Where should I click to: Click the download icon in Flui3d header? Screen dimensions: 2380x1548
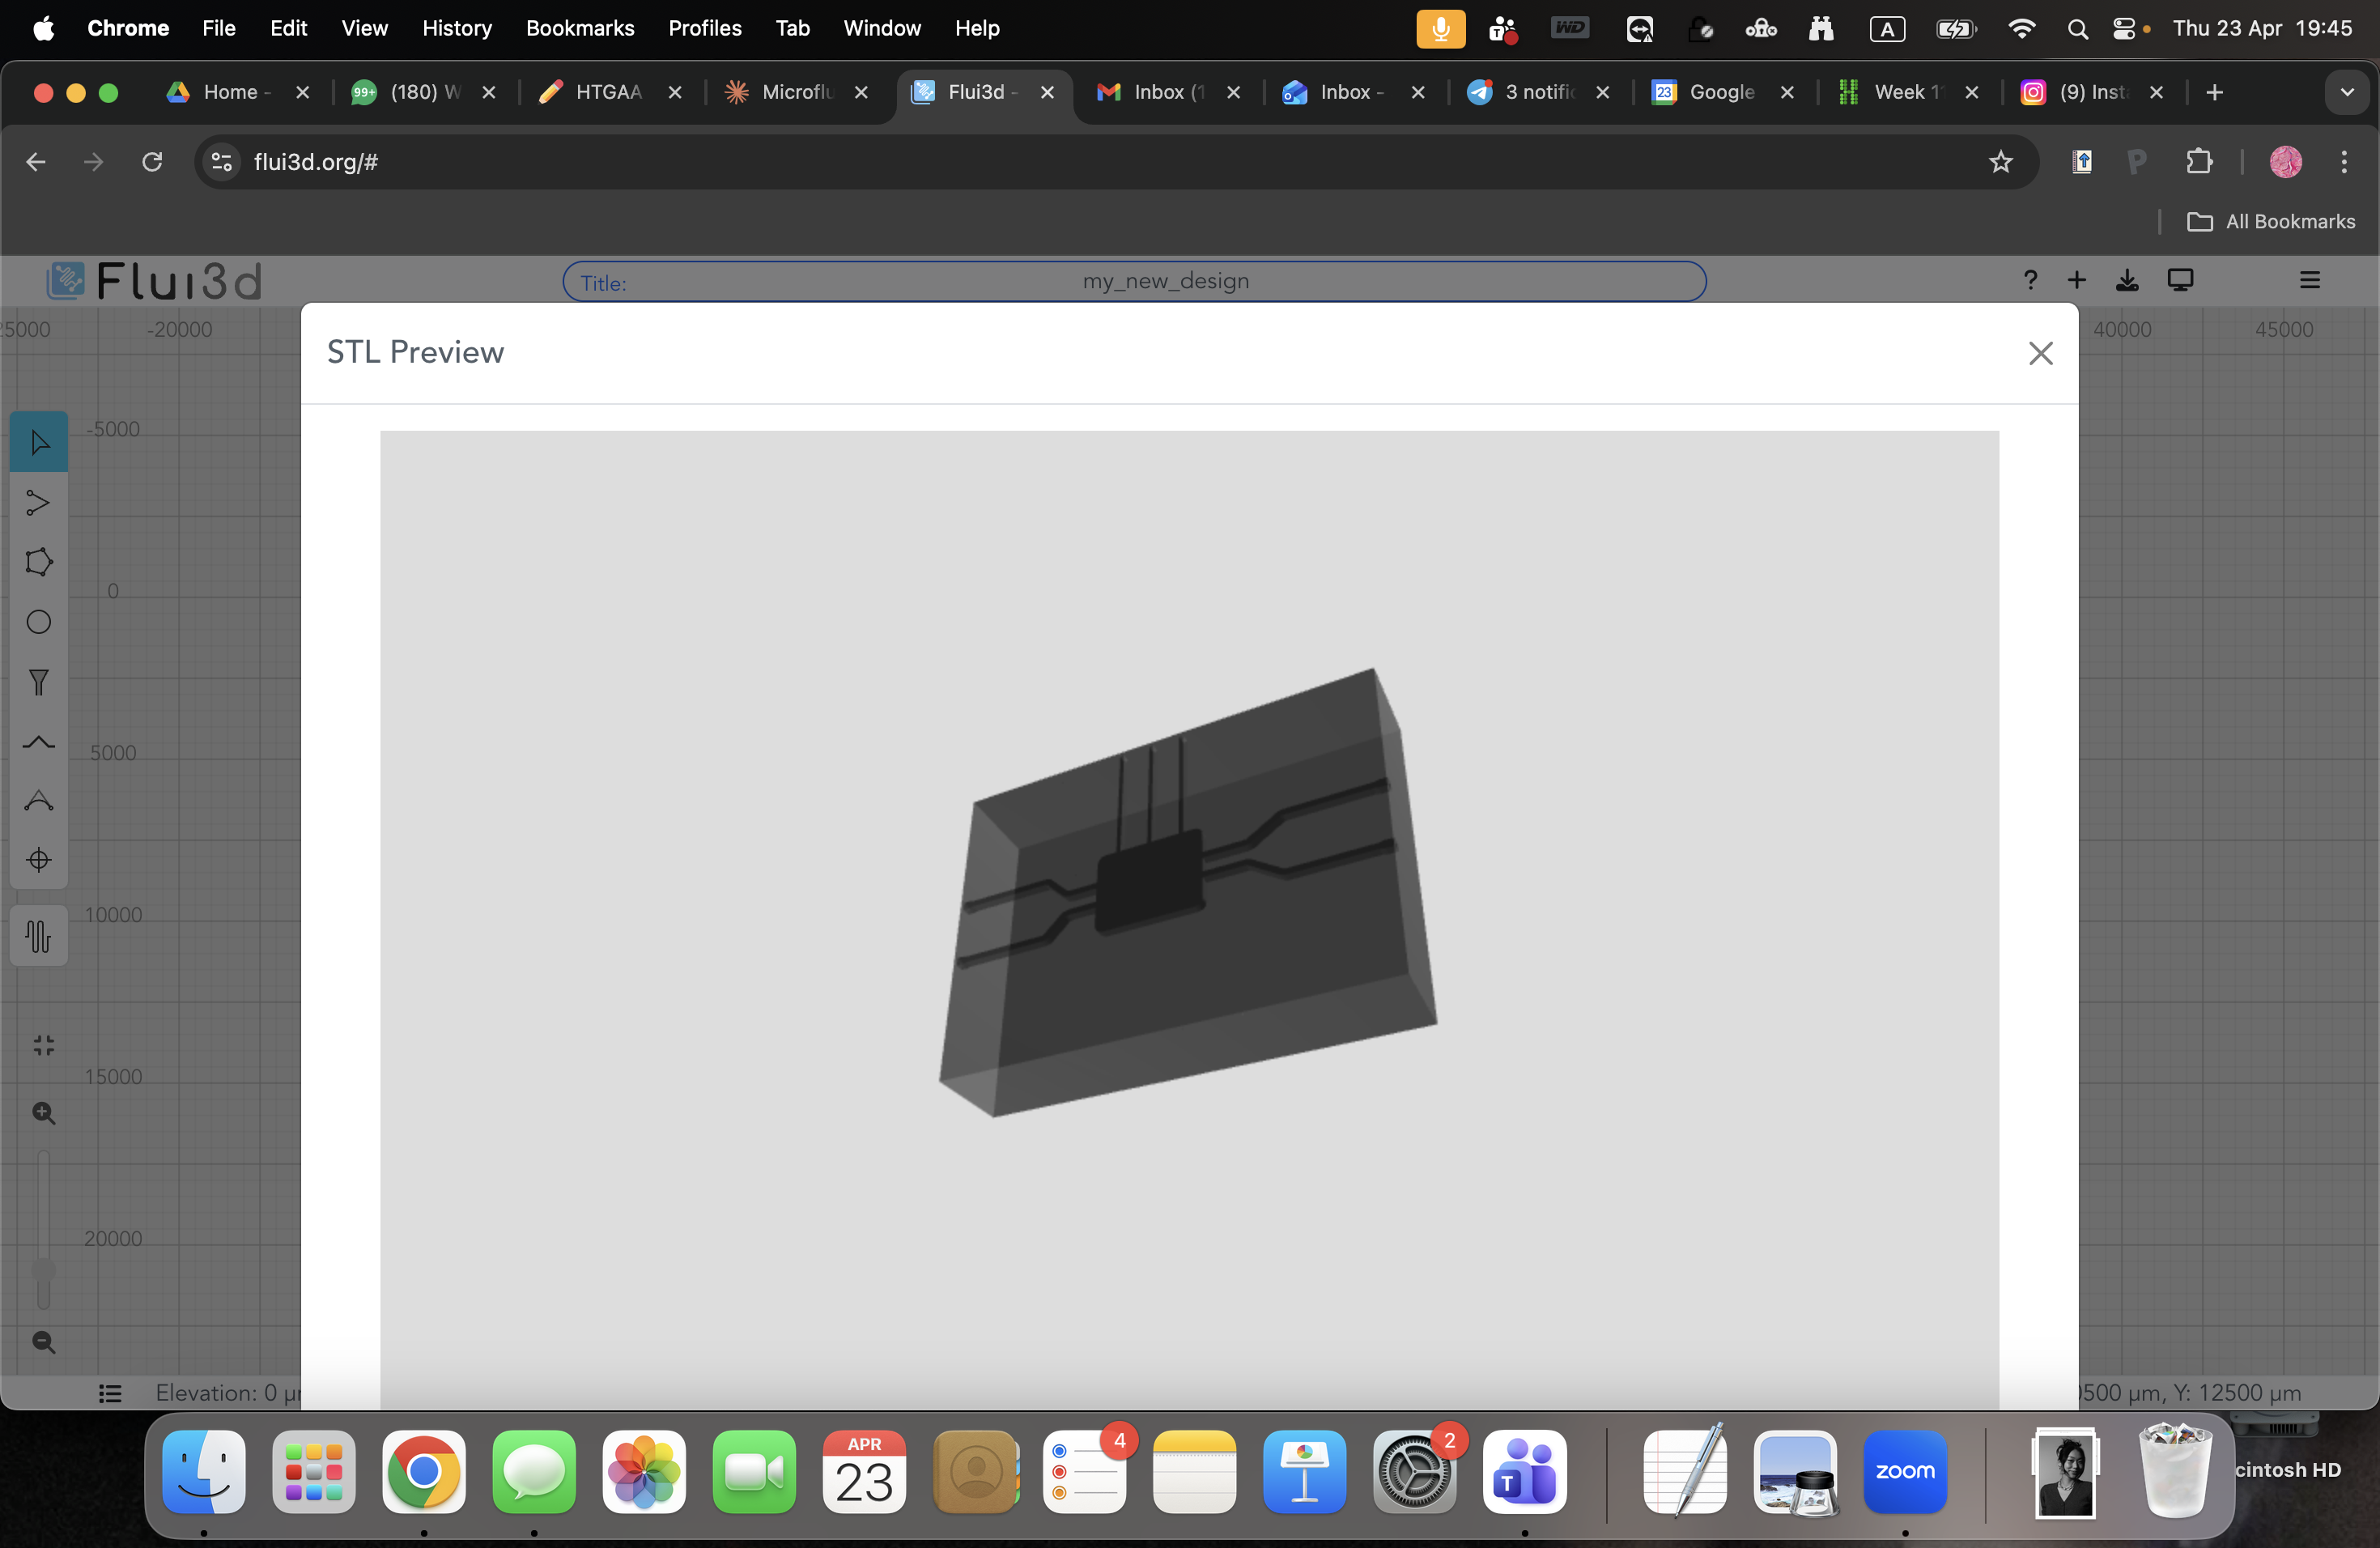pos(2127,280)
